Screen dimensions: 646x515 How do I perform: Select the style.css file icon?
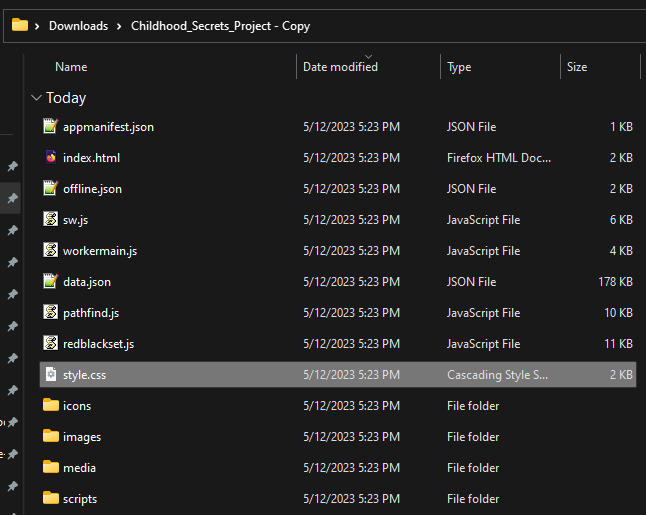pyautogui.click(x=51, y=375)
